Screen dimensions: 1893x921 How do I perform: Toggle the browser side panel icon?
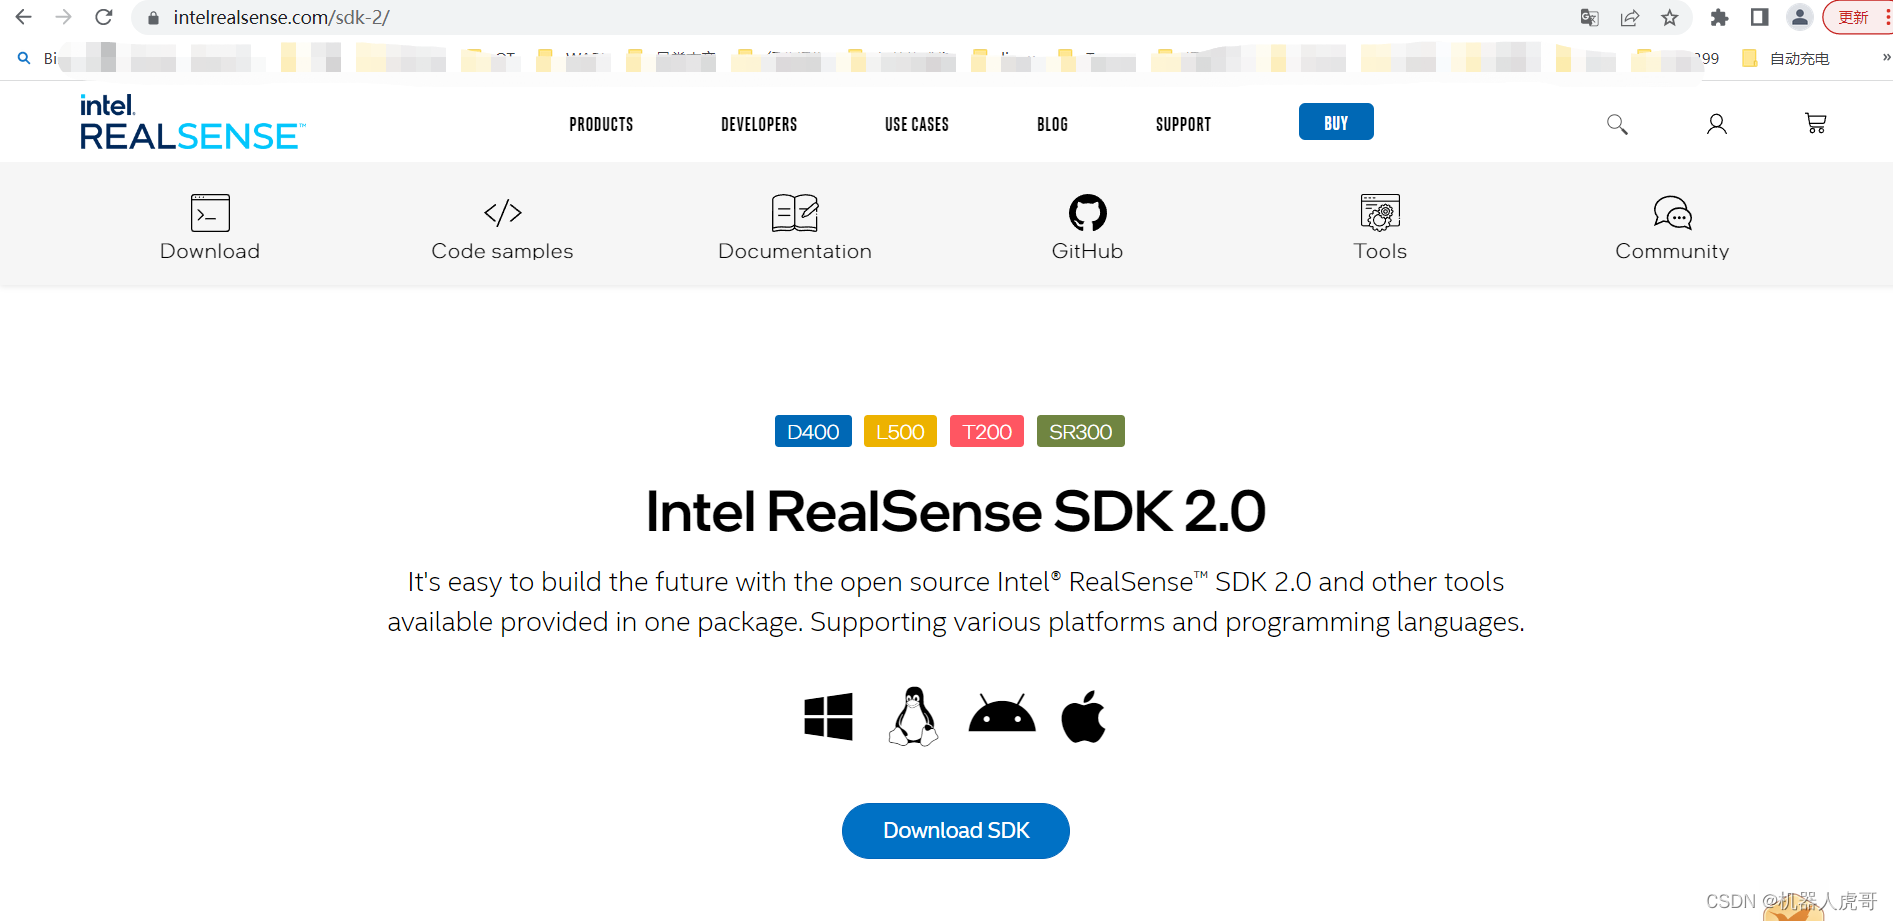tap(1760, 17)
